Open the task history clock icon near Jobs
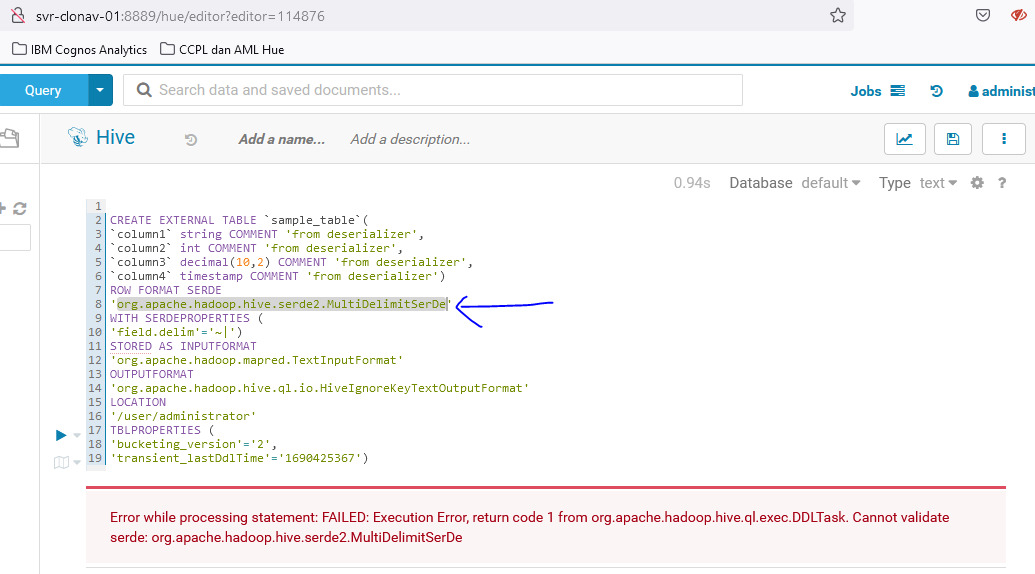The height and width of the screenshot is (574, 1035). pyautogui.click(x=936, y=91)
